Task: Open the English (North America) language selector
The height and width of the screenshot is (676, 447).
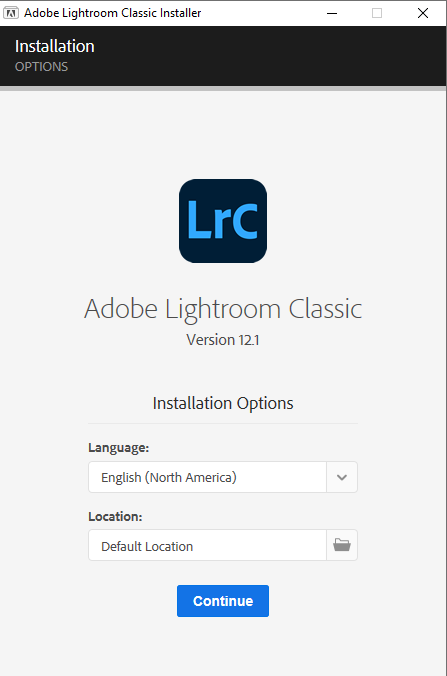Action: pos(207,477)
